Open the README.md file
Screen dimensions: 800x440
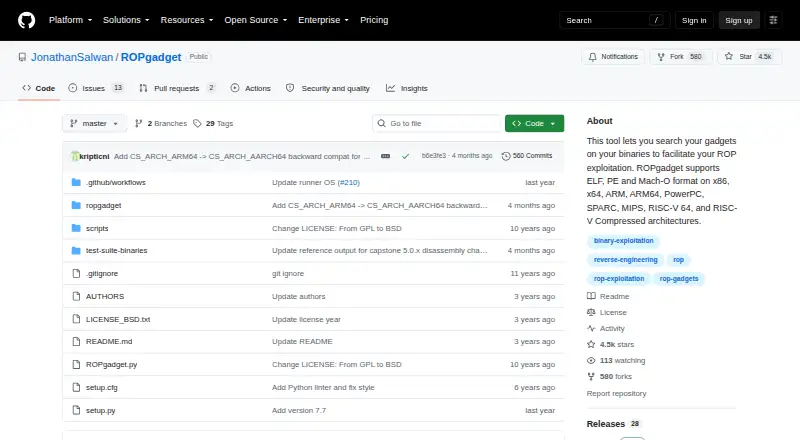[x=109, y=341]
